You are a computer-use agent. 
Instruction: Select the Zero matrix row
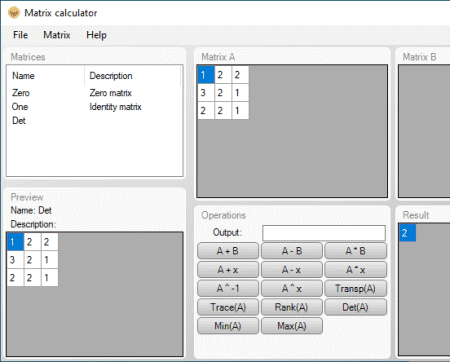coord(94,93)
